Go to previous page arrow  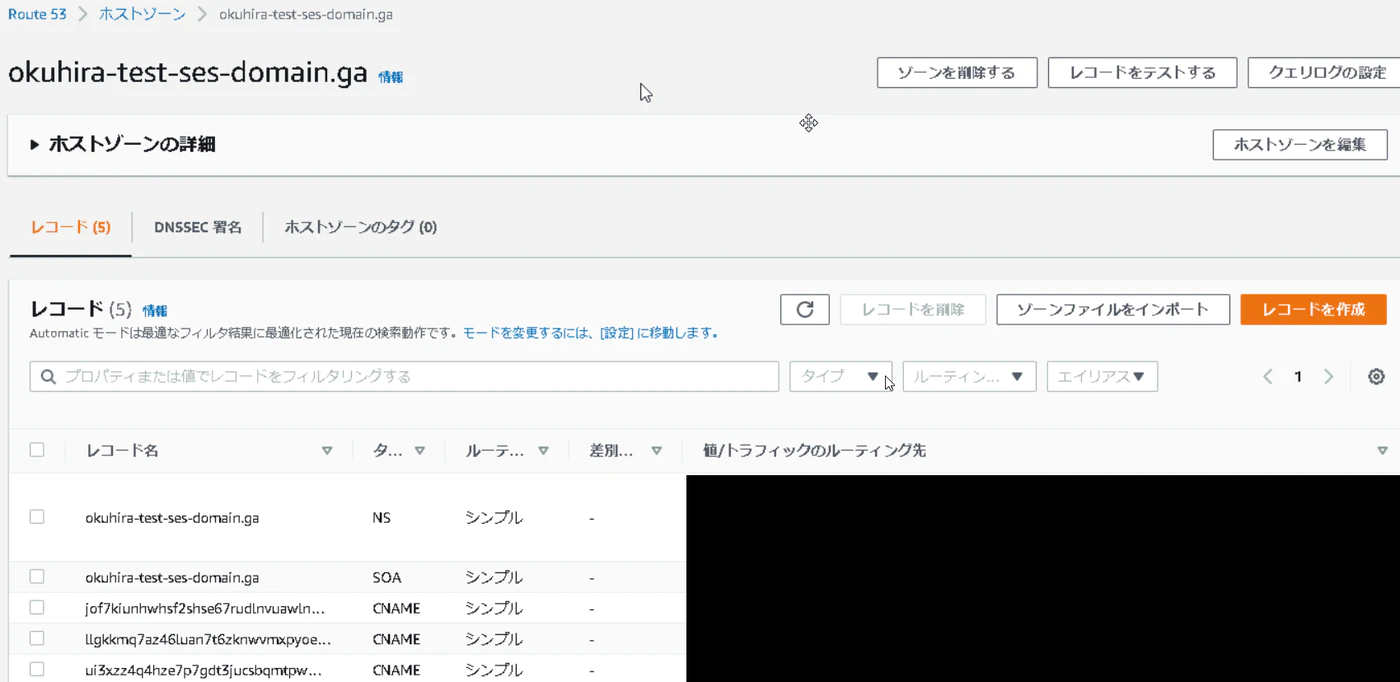coord(1267,377)
